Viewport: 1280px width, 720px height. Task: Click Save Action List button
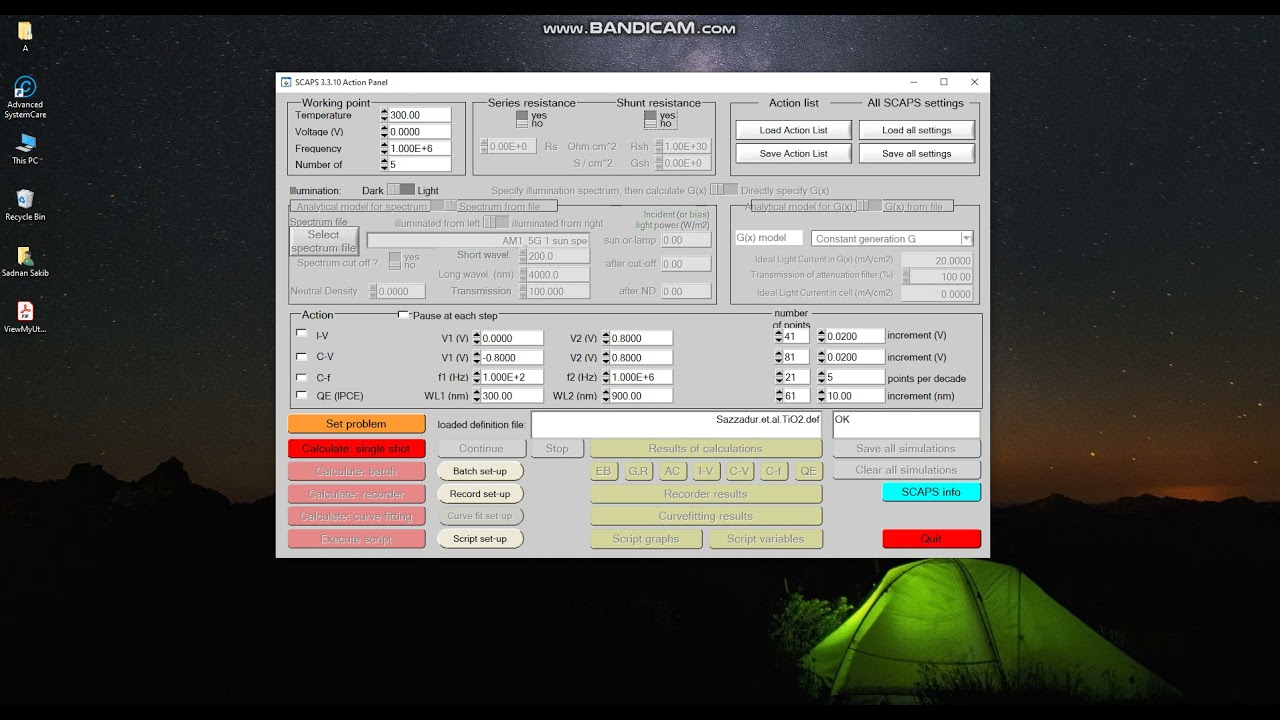pyautogui.click(x=793, y=153)
